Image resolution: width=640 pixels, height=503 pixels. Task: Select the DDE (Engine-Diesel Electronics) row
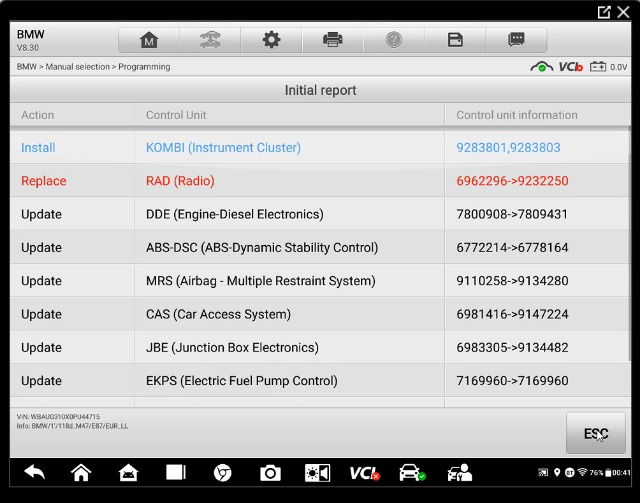235,214
